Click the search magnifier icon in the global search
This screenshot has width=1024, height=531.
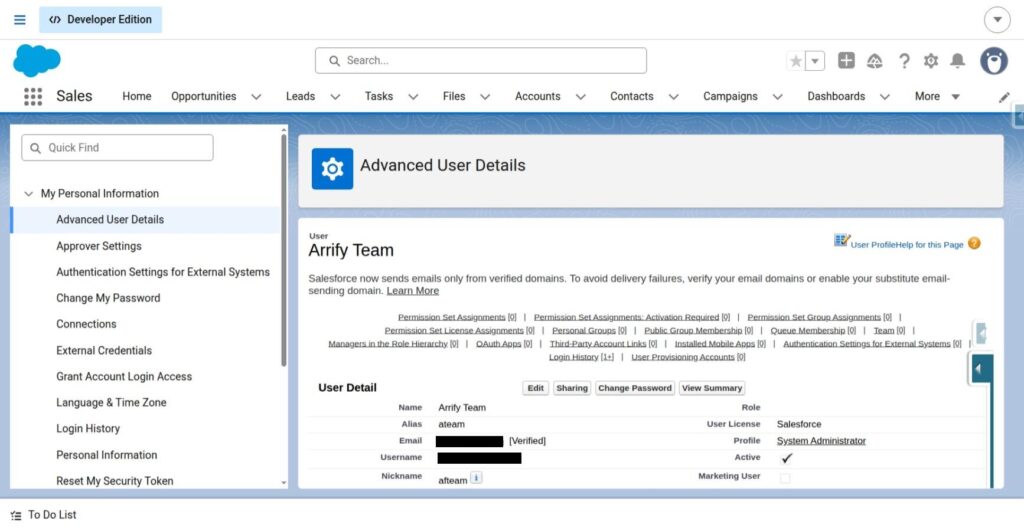point(334,61)
